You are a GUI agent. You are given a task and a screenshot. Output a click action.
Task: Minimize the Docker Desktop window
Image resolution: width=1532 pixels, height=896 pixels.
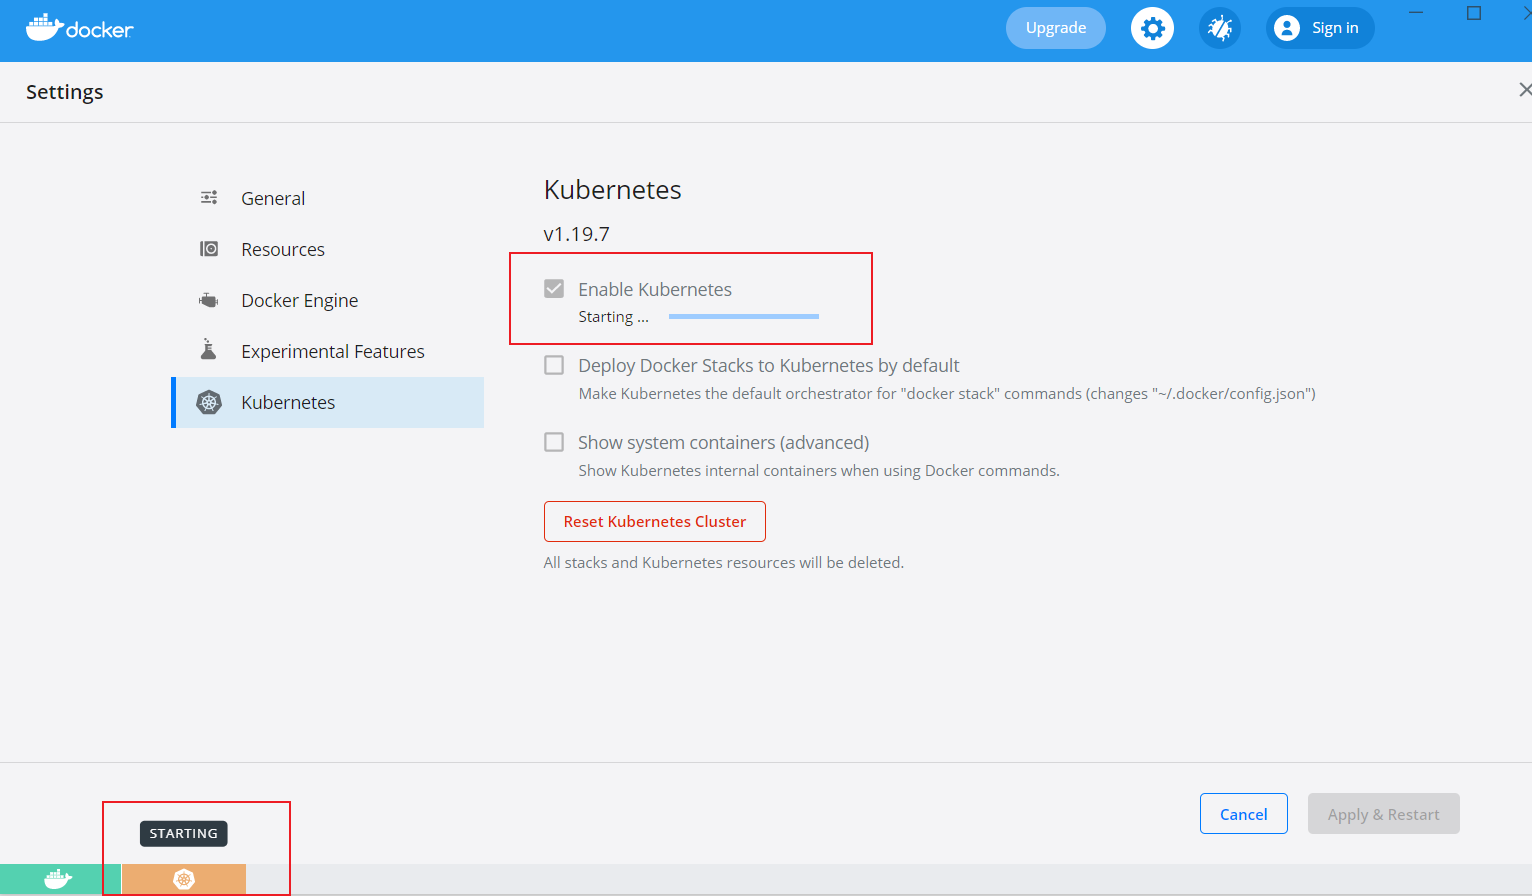coord(1416,13)
